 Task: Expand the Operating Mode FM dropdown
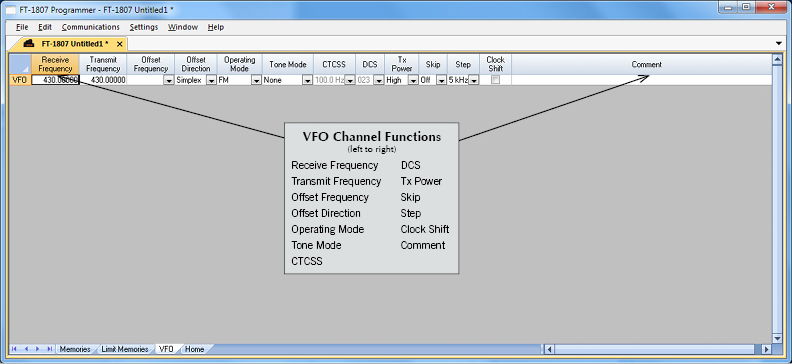tap(256, 80)
